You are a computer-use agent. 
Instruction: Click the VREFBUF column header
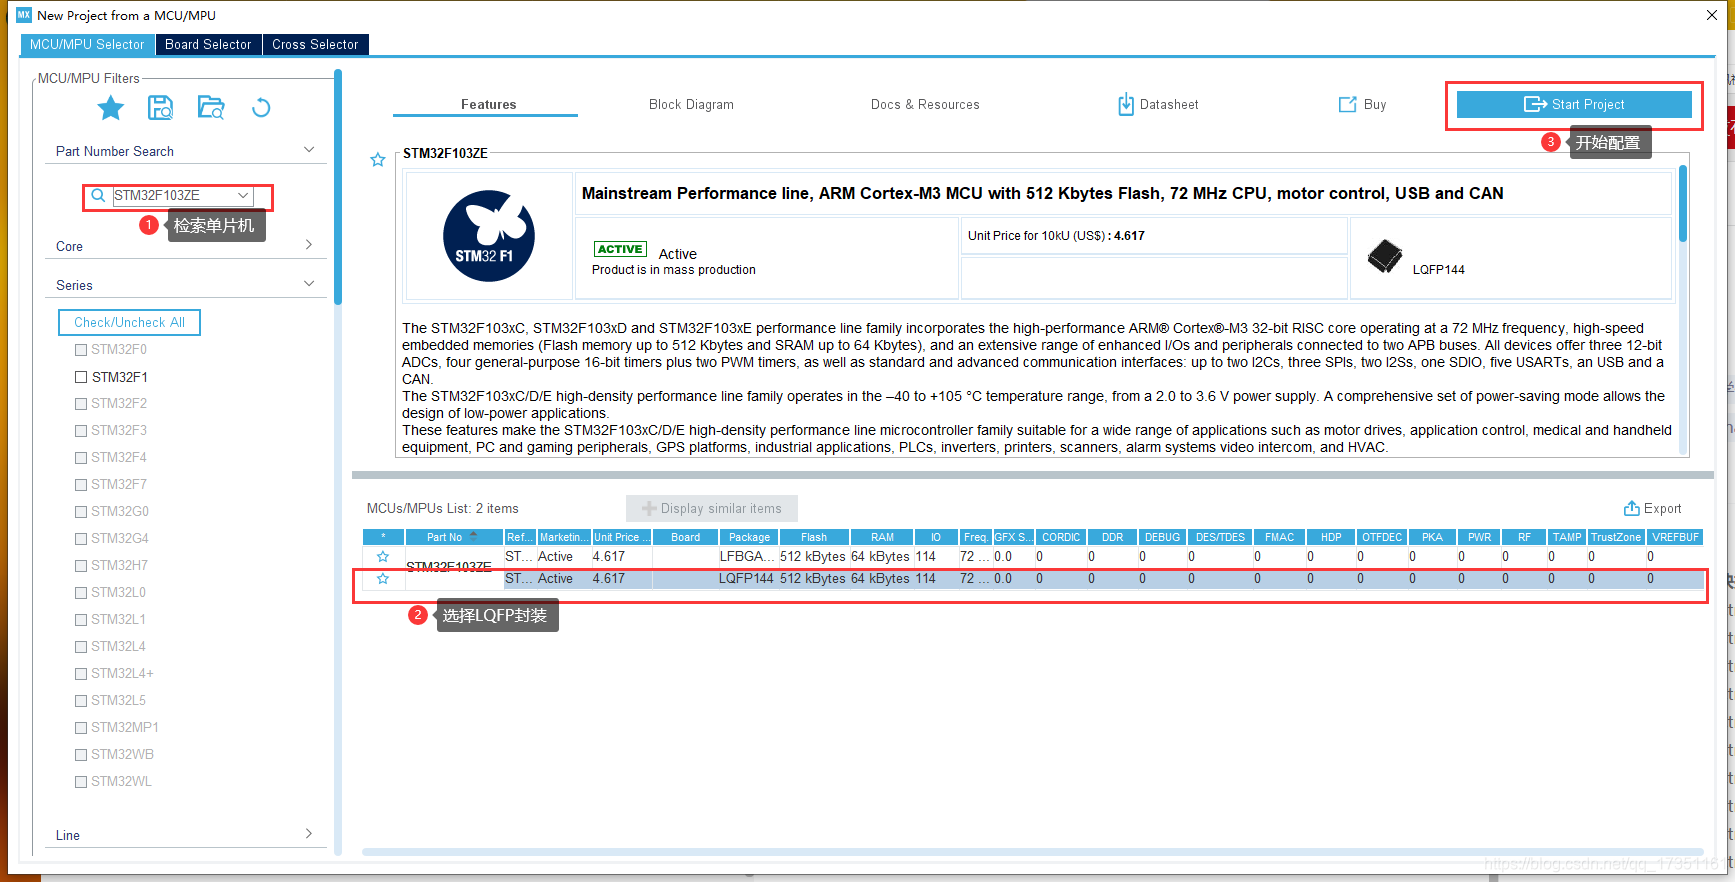[x=1675, y=537]
